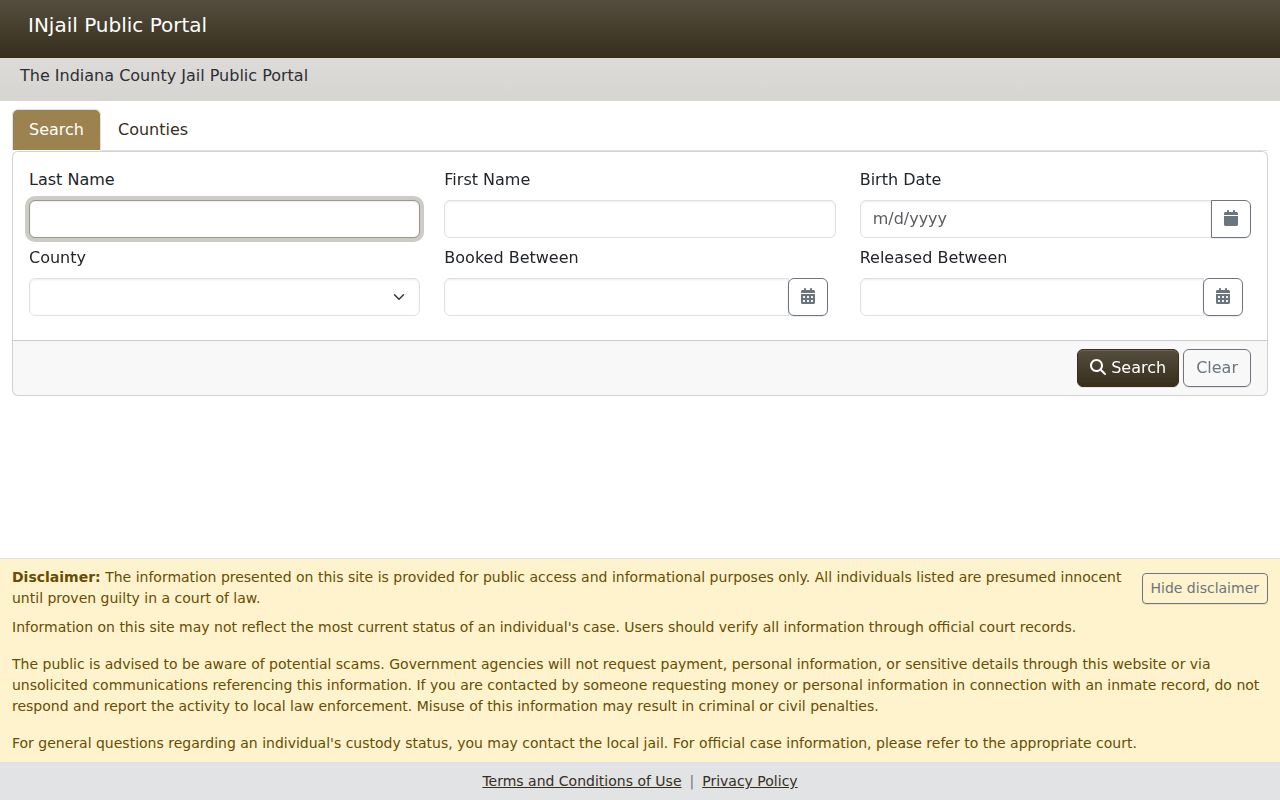
Task: Open the Birth Date calendar picker
Action: [x=1231, y=219]
